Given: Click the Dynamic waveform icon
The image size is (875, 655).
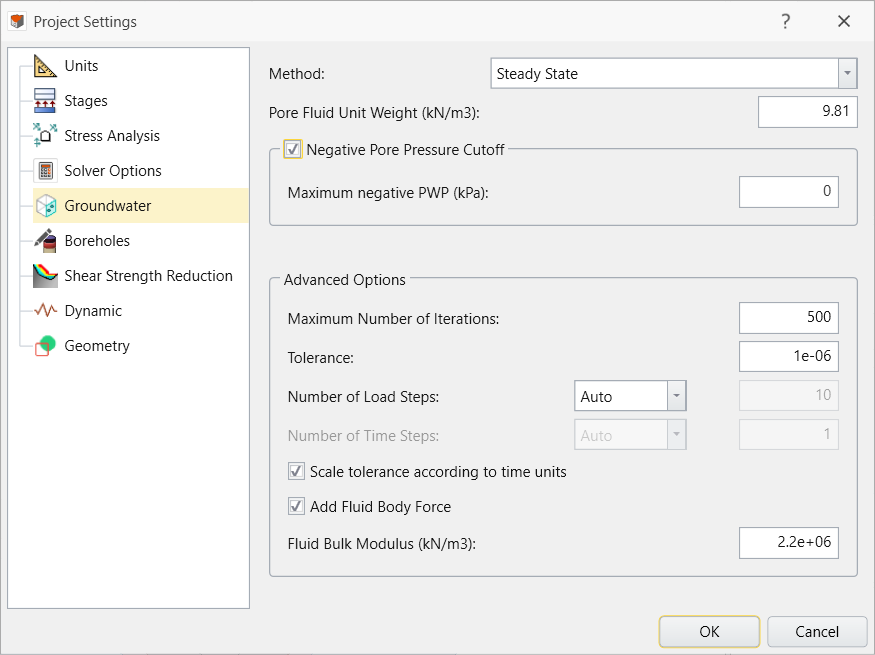Looking at the screenshot, I should pyautogui.click(x=45, y=310).
